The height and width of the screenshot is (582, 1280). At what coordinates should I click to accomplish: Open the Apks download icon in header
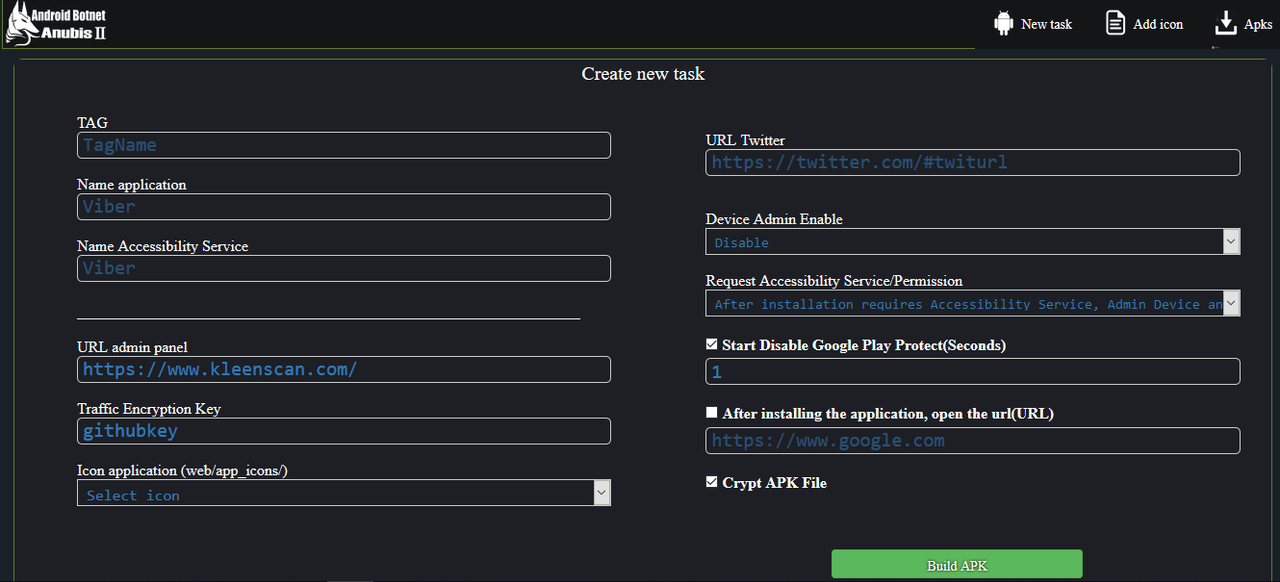[x=1226, y=23]
